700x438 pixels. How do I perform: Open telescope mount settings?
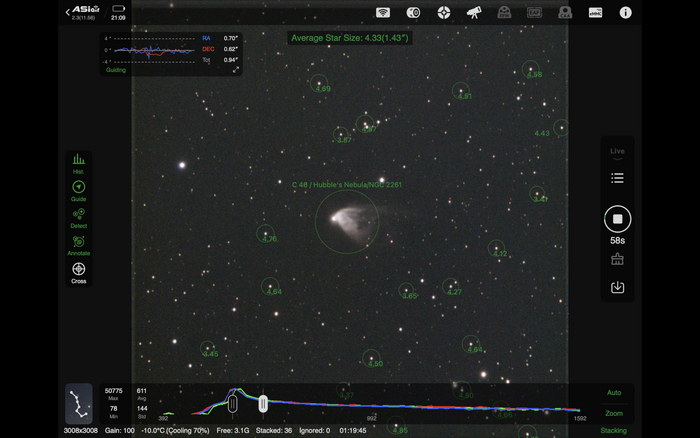click(x=474, y=12)
